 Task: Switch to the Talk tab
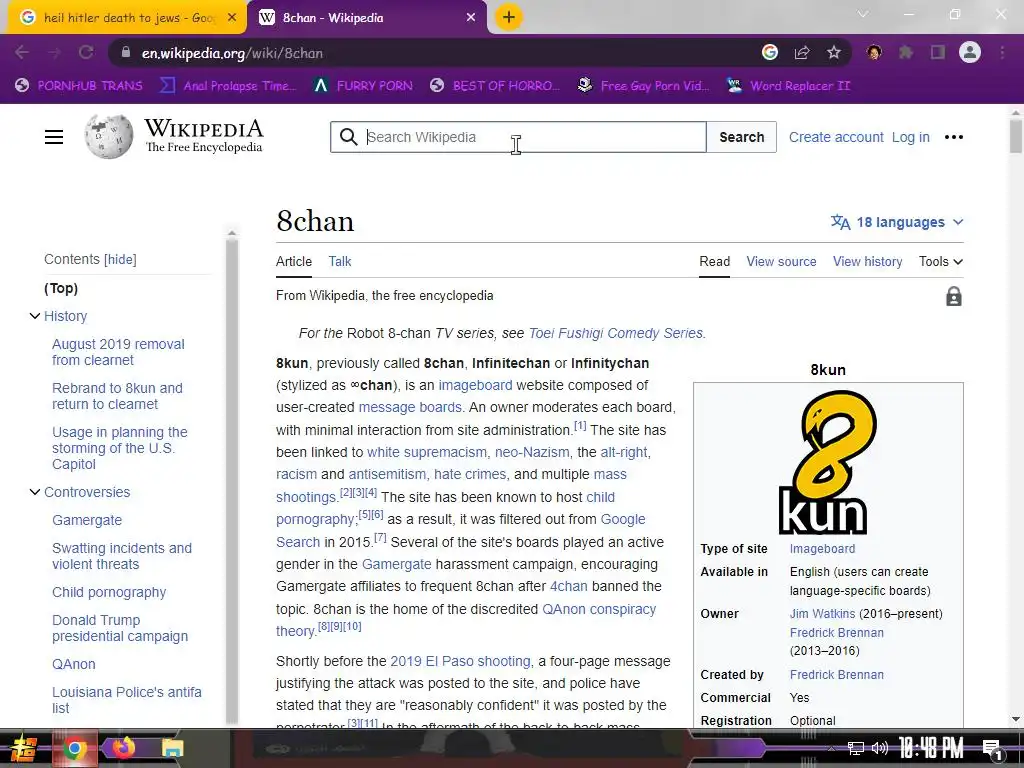(x=340, y=261)
